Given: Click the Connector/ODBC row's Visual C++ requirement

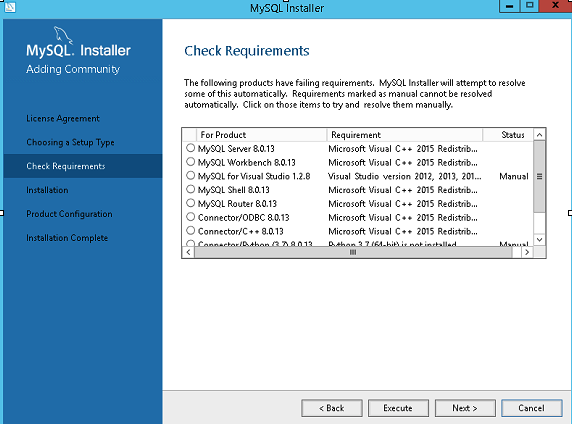Looking at the screenshot, I should coord(403,217).
